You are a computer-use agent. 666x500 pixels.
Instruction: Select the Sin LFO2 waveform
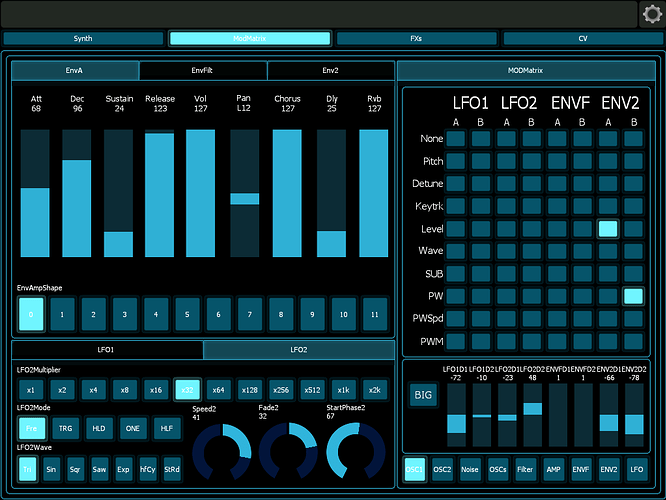(x=51, y=469)
